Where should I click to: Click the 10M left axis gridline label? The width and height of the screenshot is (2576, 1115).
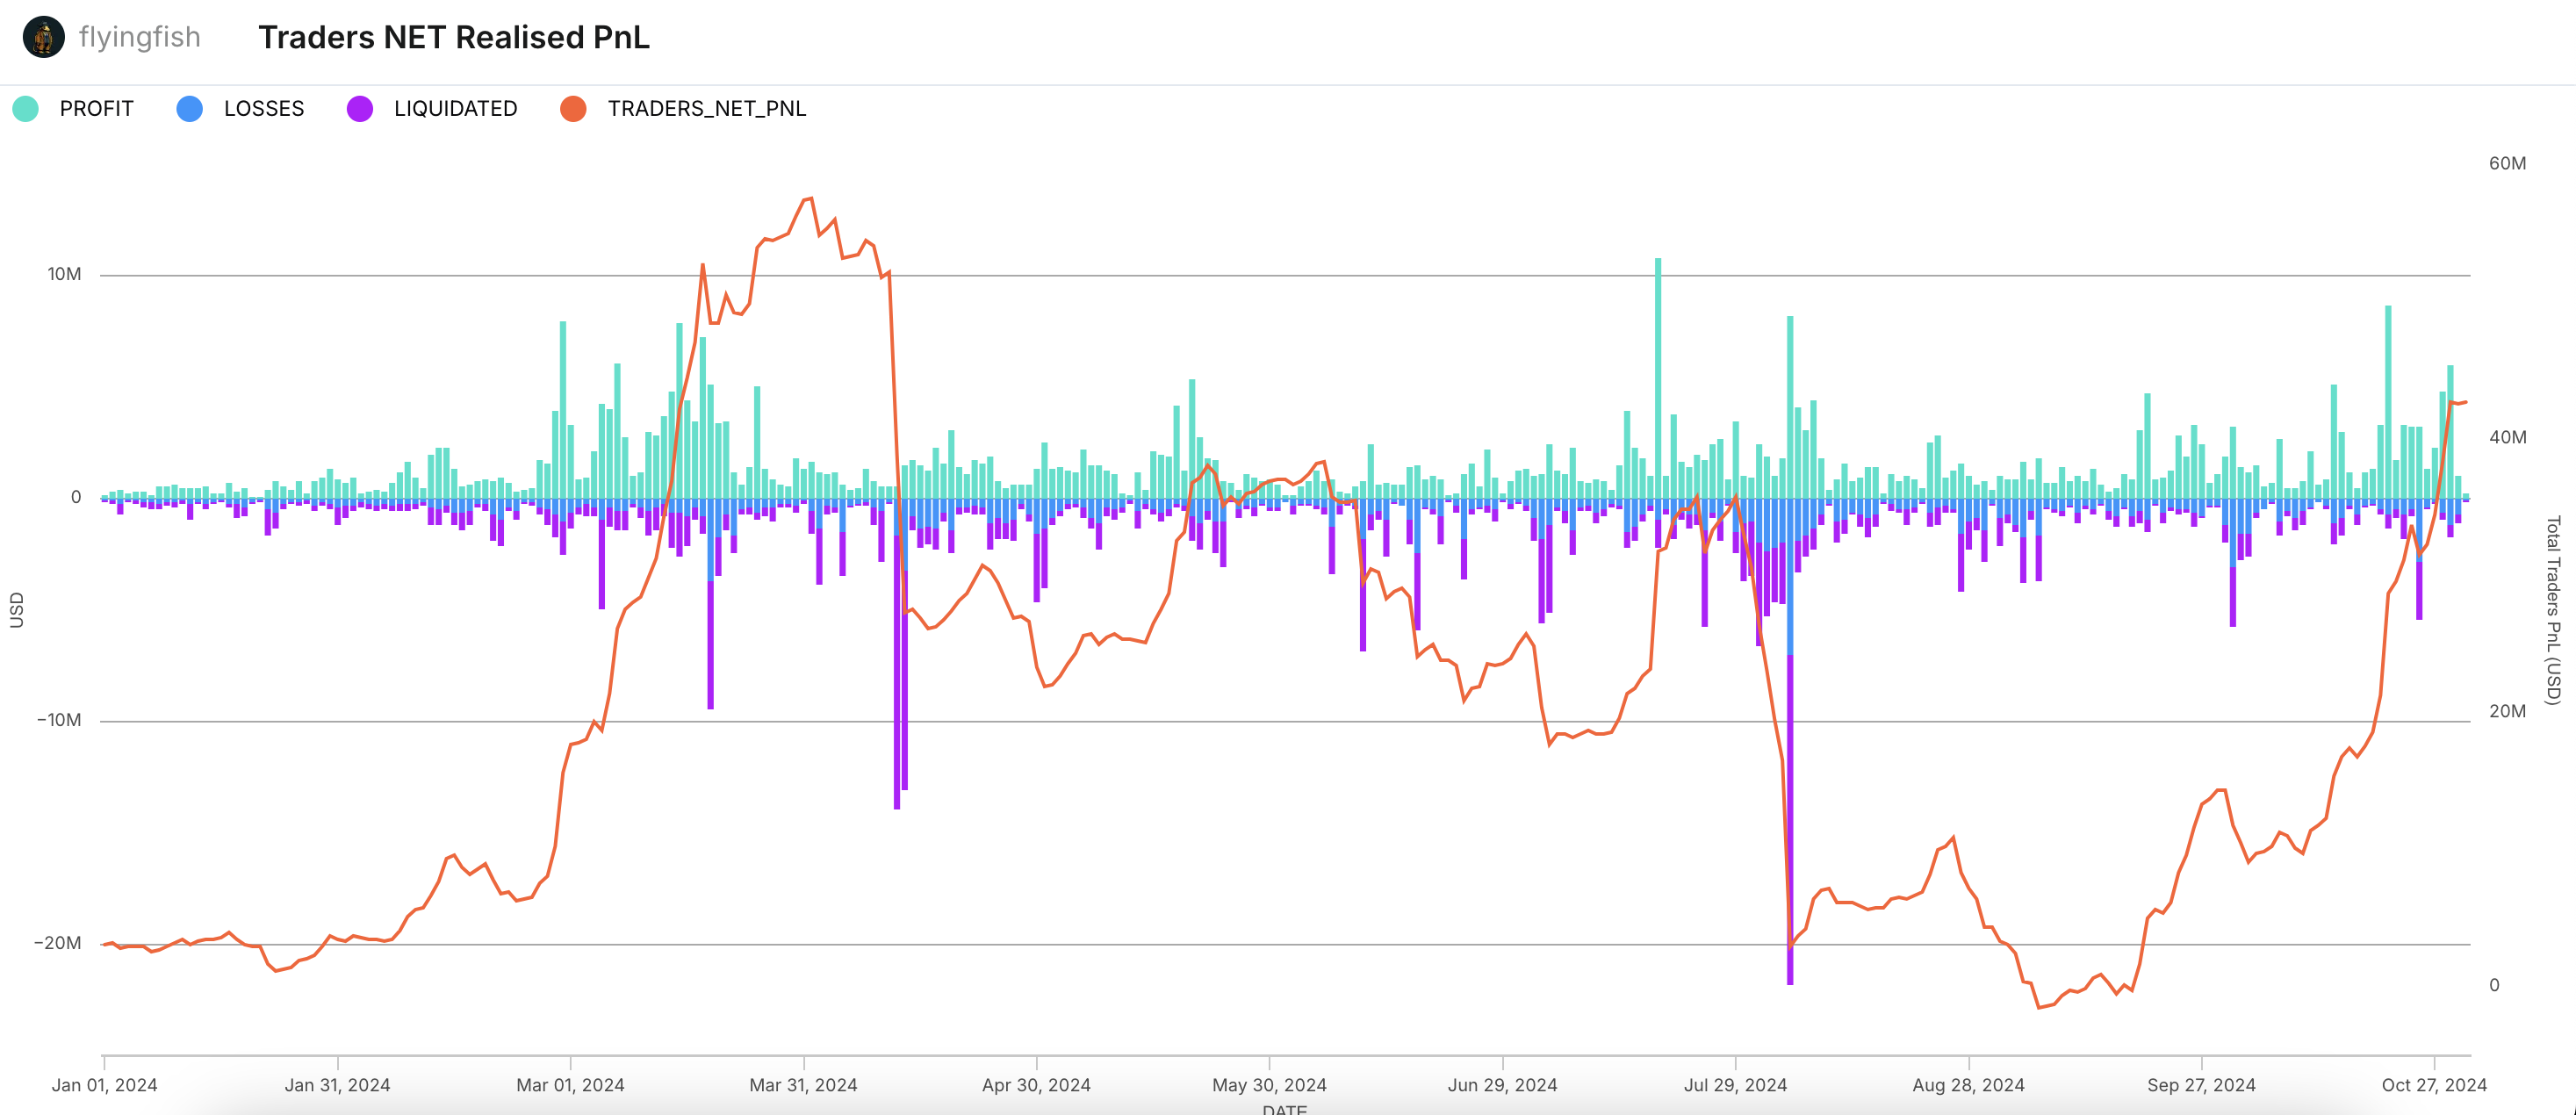pos(64,274)
